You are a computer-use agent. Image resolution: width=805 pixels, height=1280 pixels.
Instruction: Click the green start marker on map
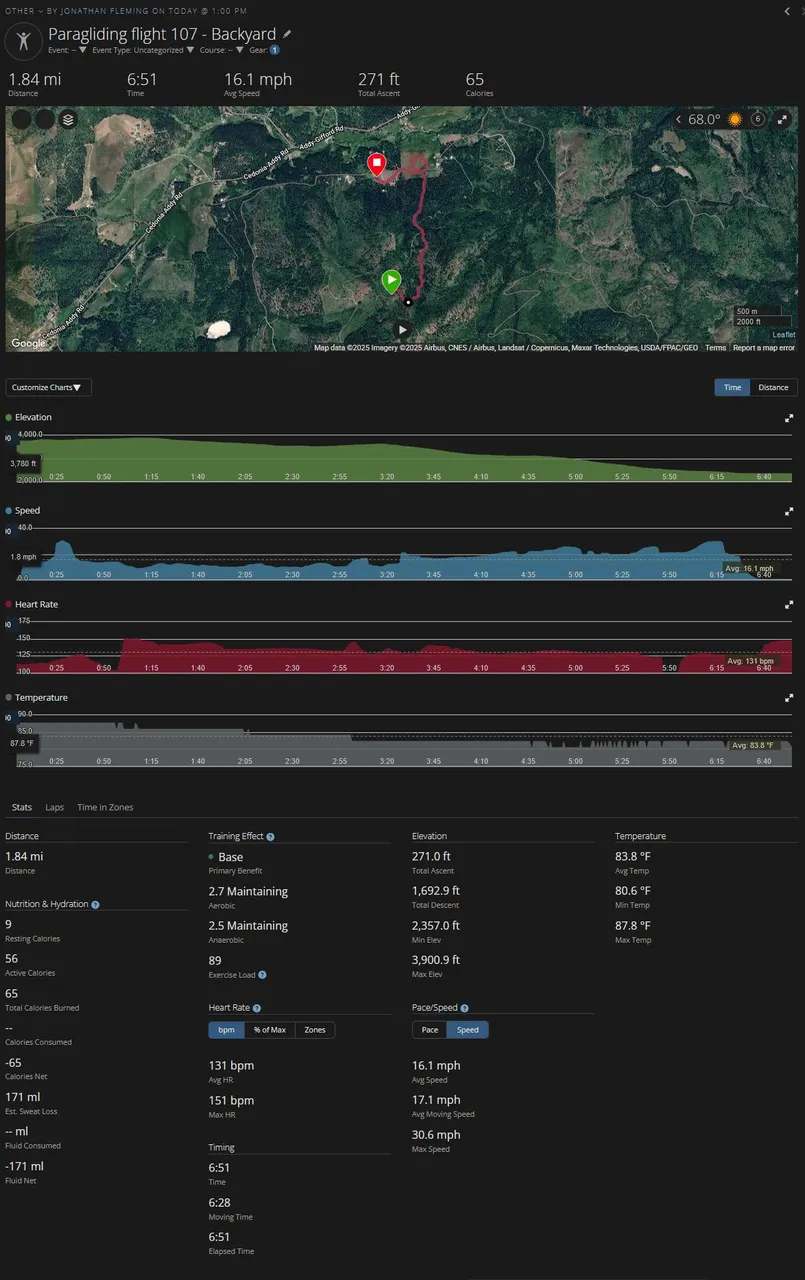(x=391, y=281)
